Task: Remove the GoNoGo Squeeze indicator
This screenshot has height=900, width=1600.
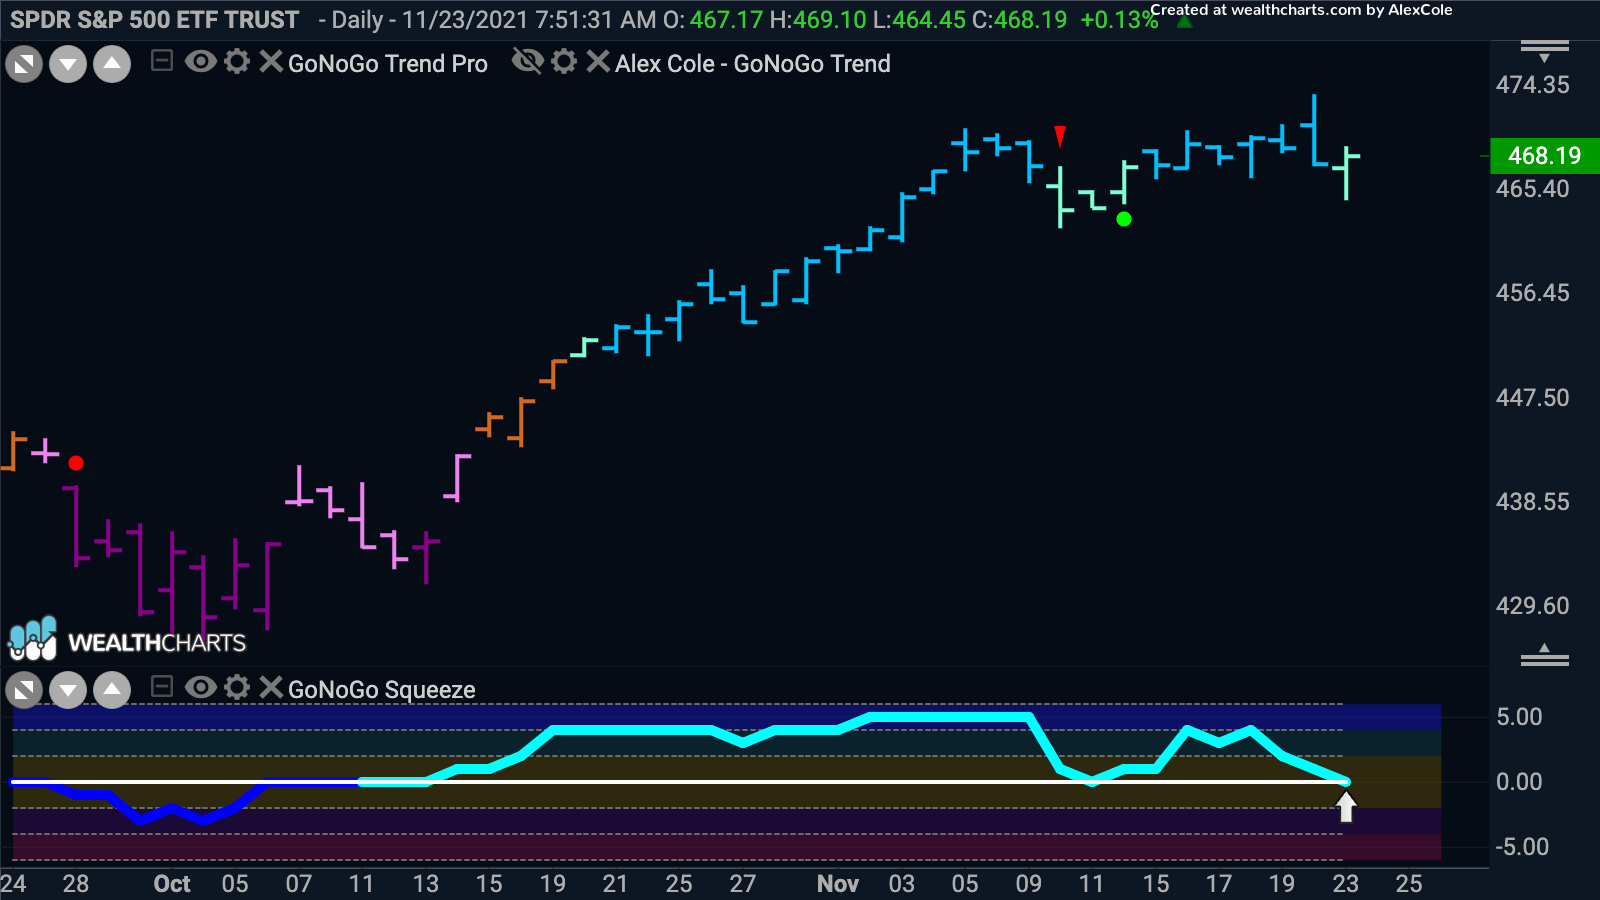Action: coord(270,687)
